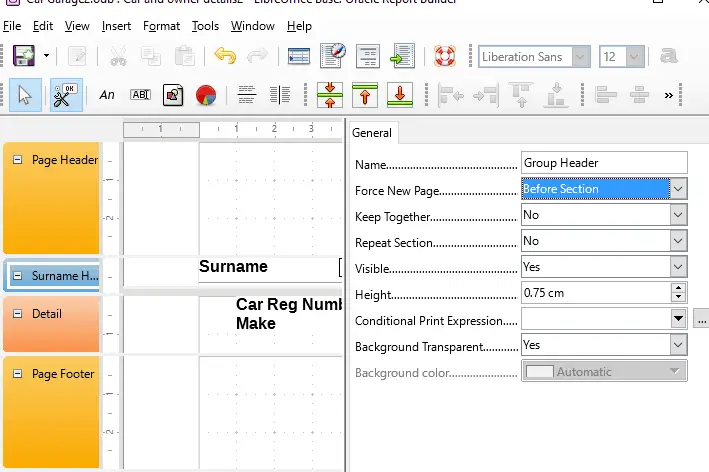Open the Visible dropdown
The height and width of the screenshot is (472, 709).
[x=678, y=267]
